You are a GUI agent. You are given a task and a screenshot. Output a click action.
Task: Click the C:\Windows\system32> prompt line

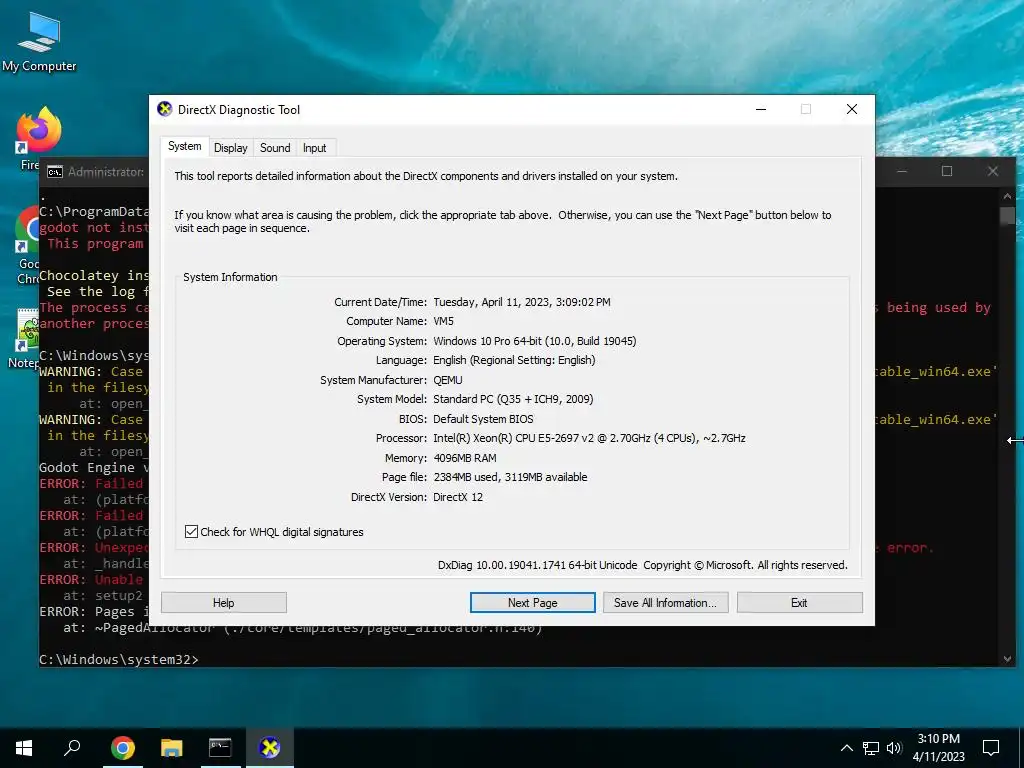(119, 659)
